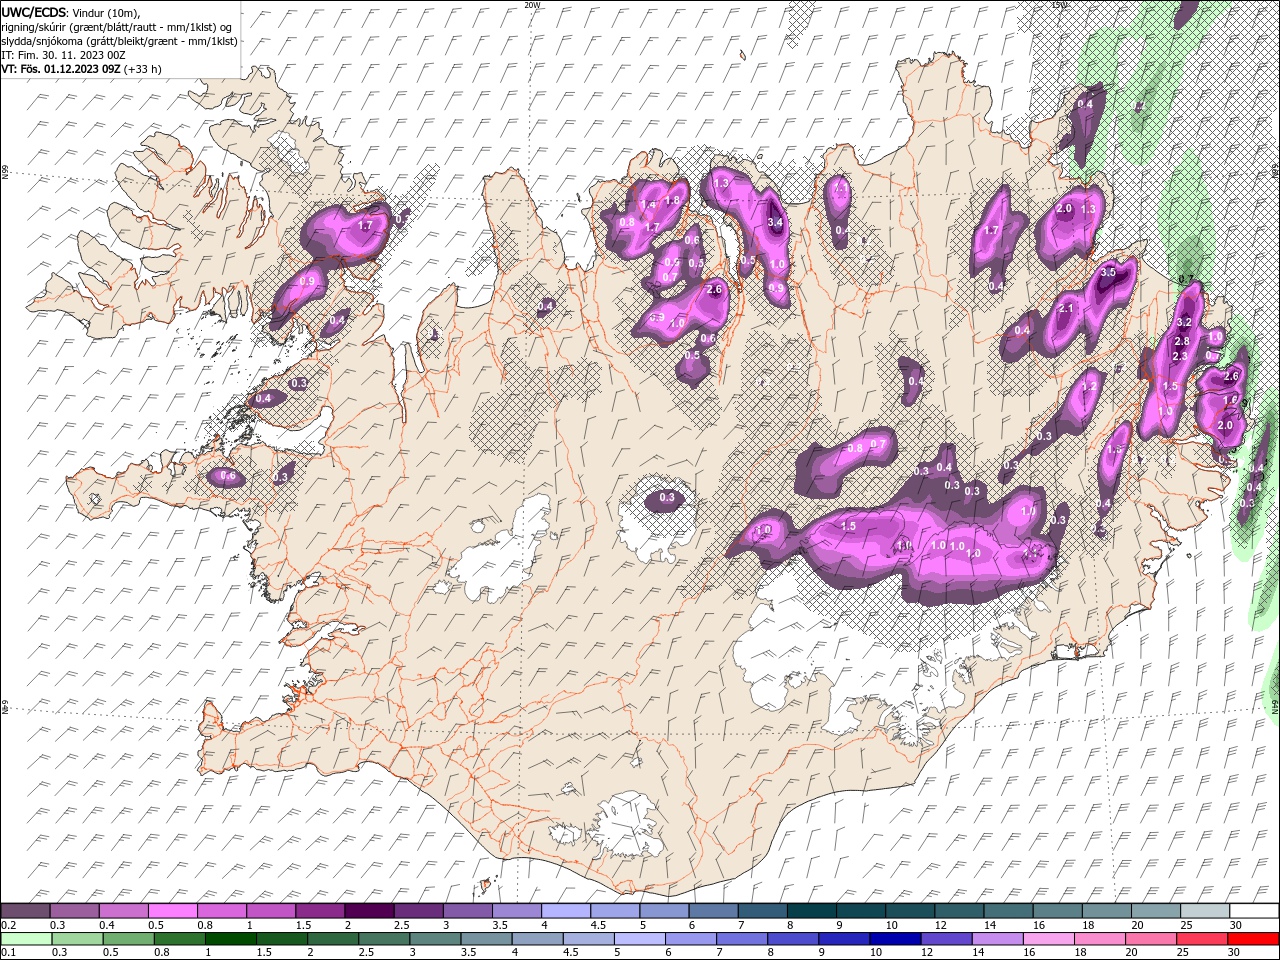This screenshot has height=960, width=1280.
Task: Click the '1.2' precipitation value on the map
Action: [1090, 386]
